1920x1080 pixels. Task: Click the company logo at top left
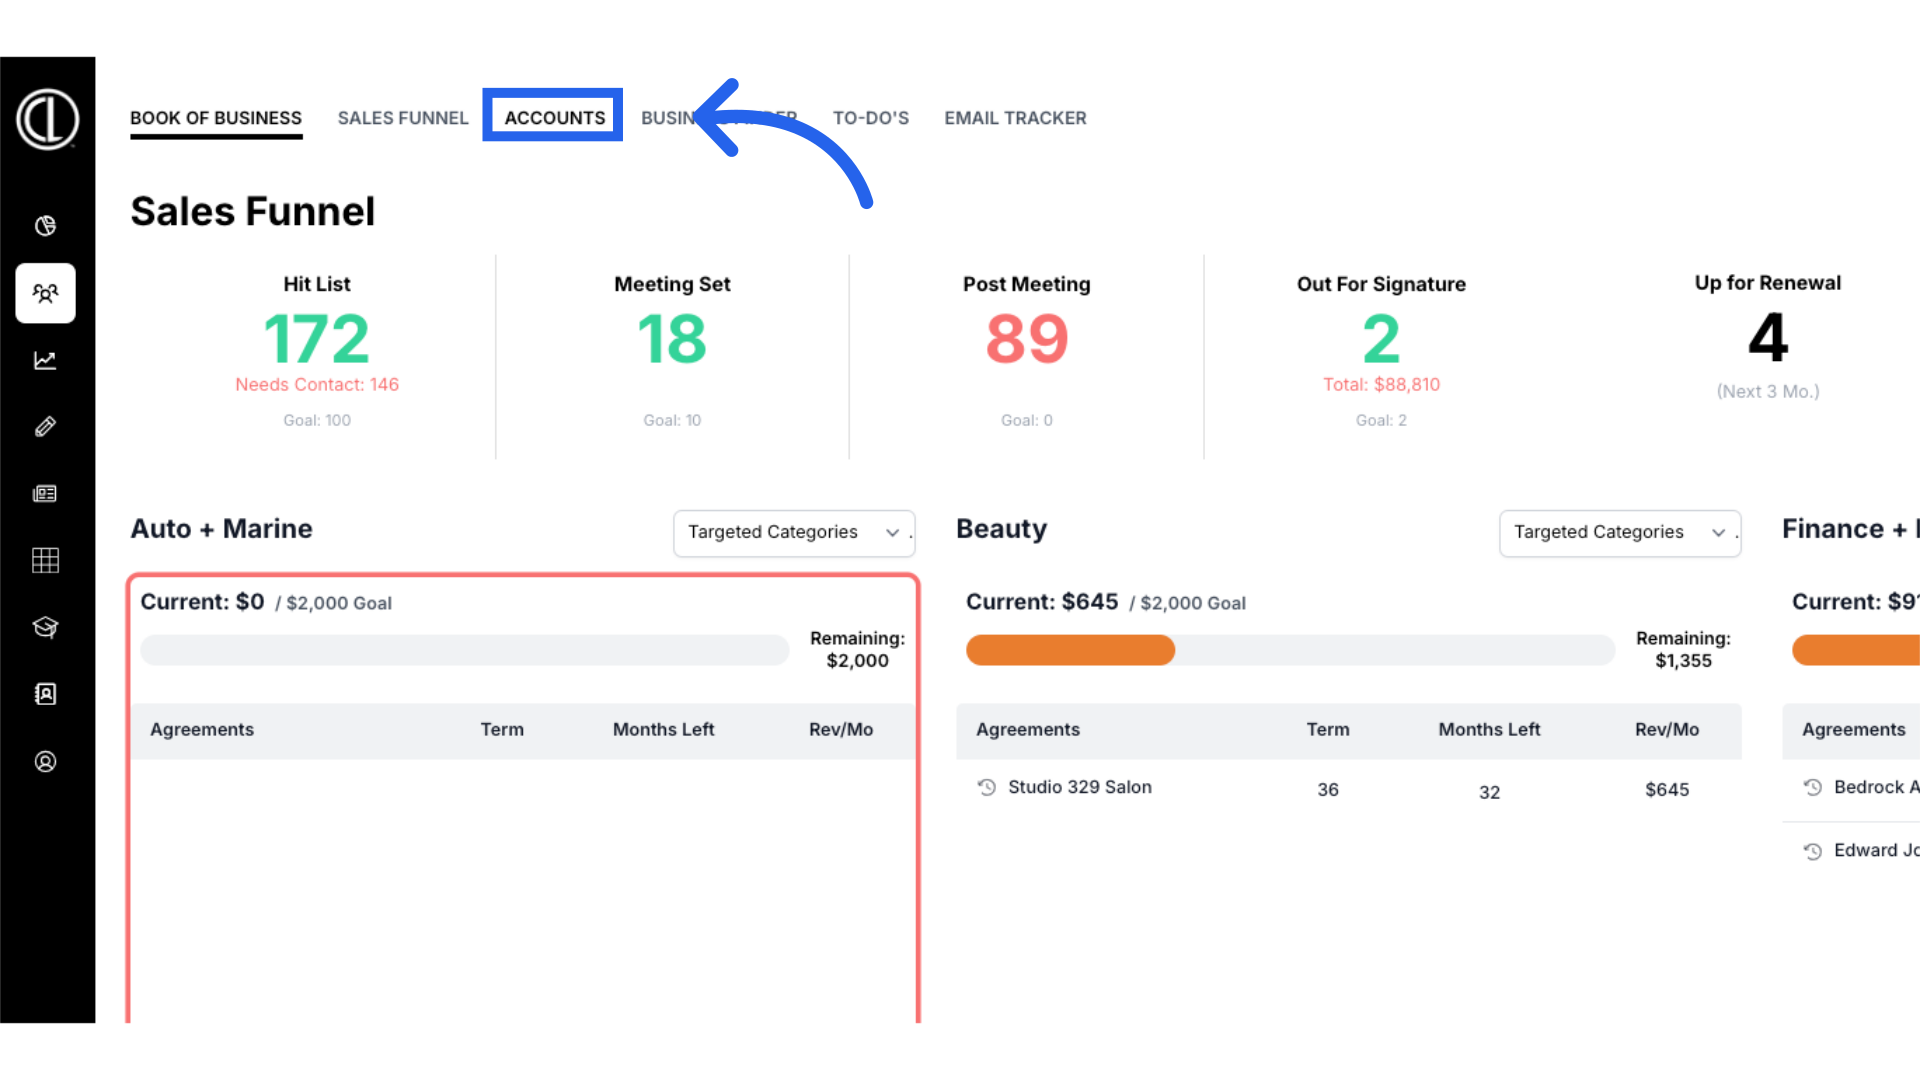coord(47,119)
